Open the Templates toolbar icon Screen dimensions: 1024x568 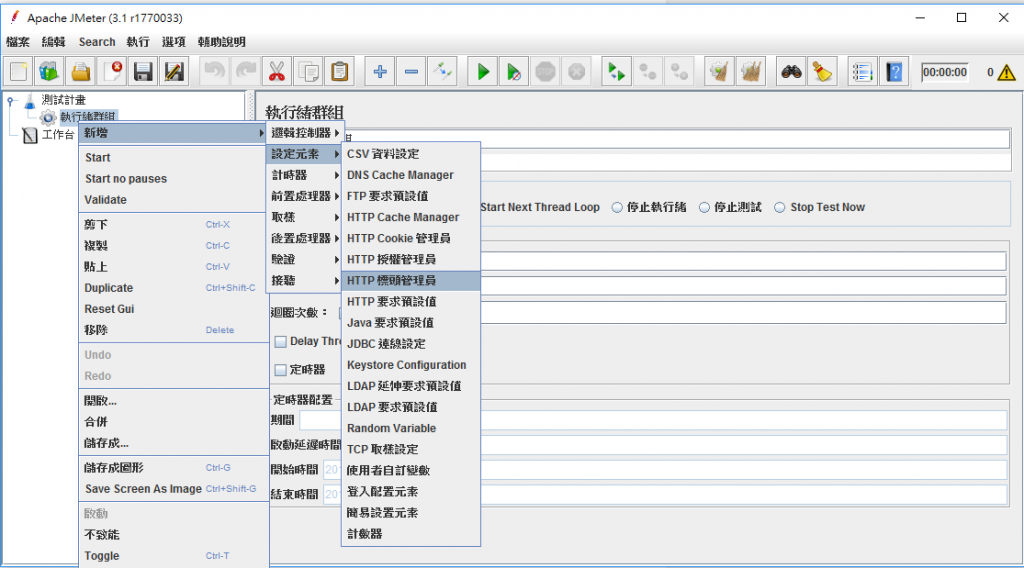[49, 72]
